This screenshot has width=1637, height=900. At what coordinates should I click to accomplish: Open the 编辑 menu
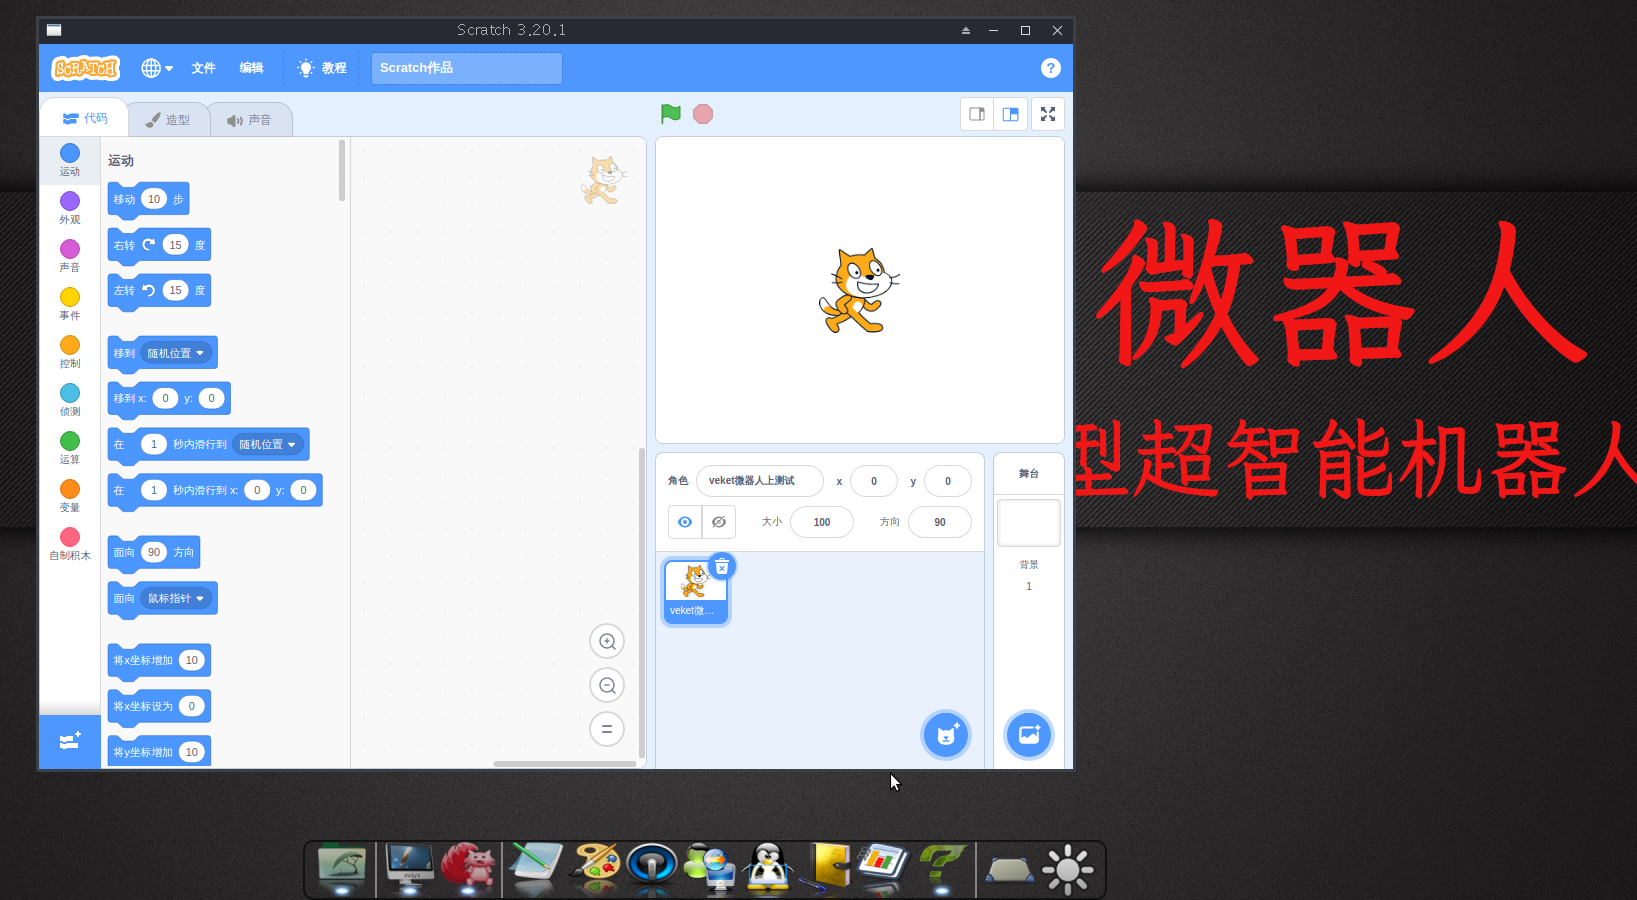click(x=251, y=68)
